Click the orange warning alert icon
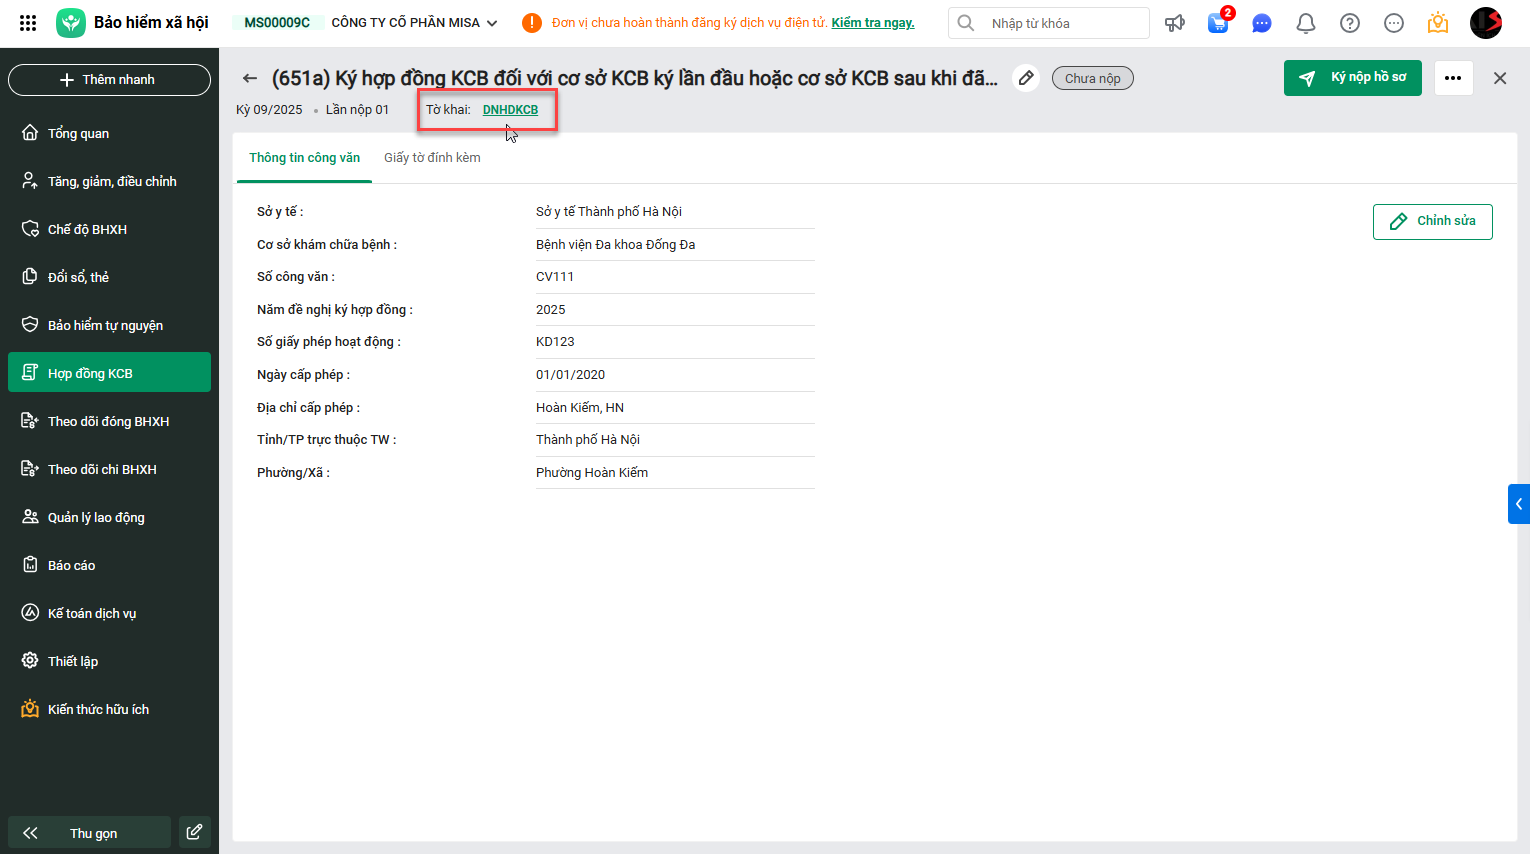 click(532, 23)
